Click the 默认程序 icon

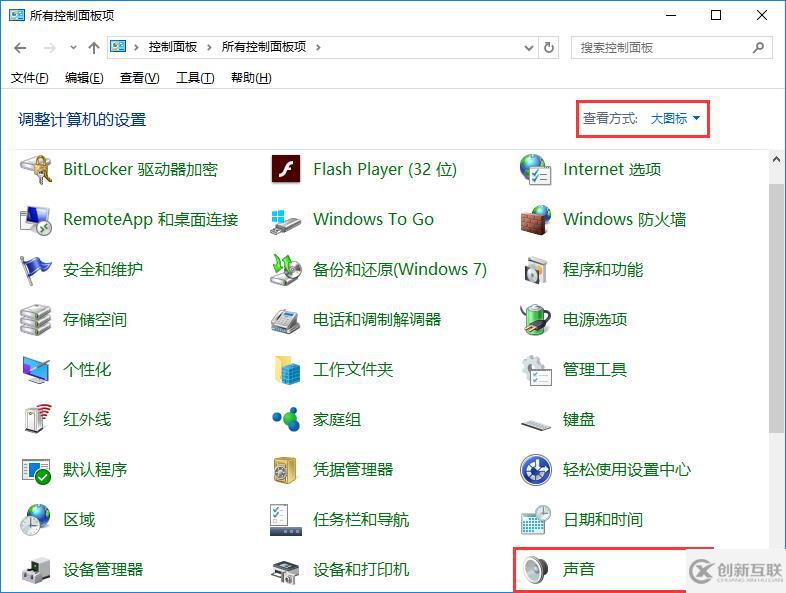pyautogui.click(x=36, y=471)
